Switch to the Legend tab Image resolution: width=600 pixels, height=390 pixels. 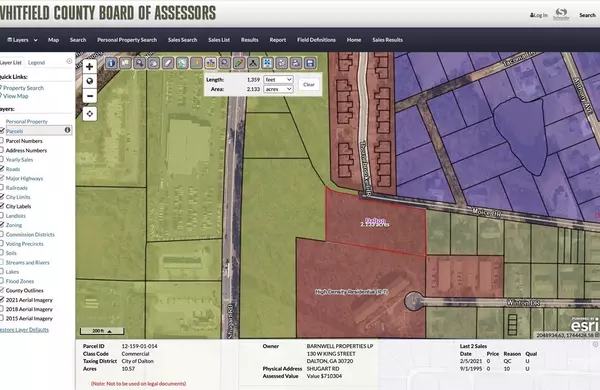pyautogui.click(x=36, y=62)
